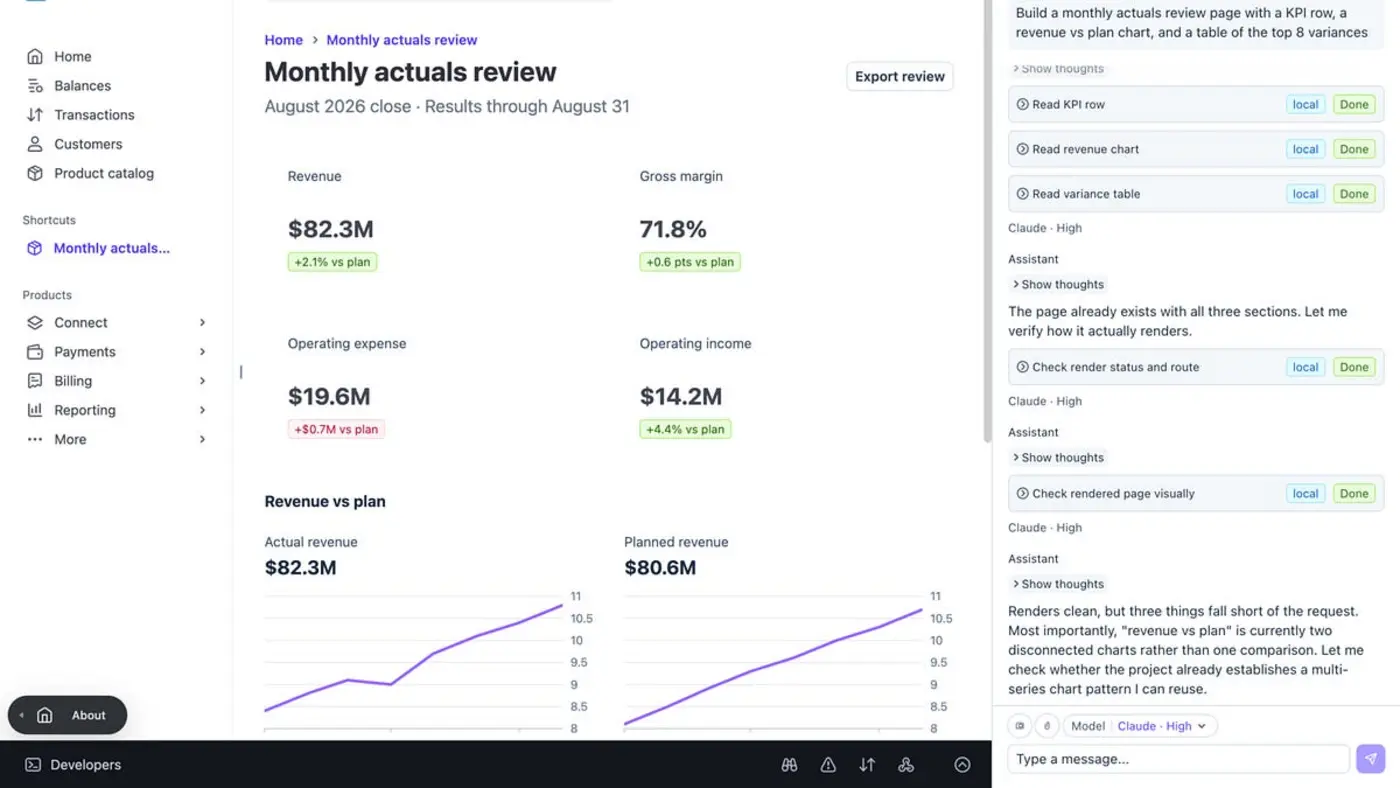Click the +2.1% vs plan revenue badge
Viewport: 1400px width, 788px height.
pos(332,262)
